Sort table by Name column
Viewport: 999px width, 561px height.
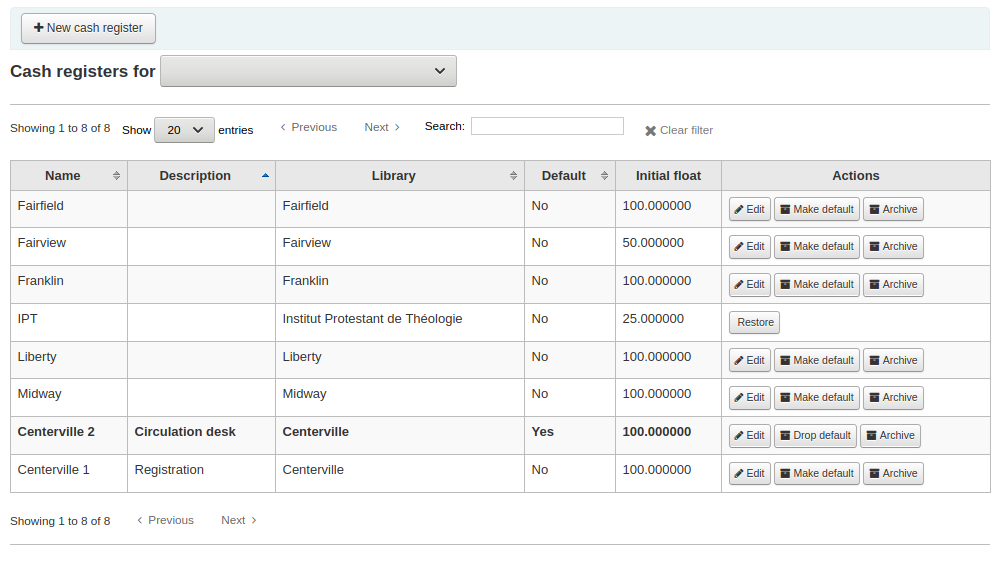click(63, 176)
